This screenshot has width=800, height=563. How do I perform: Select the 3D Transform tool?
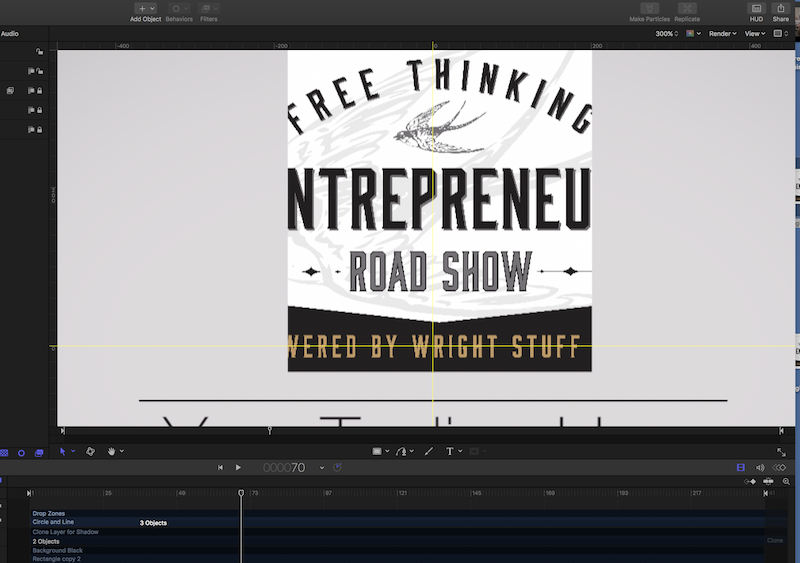click(x=90, y=451)
